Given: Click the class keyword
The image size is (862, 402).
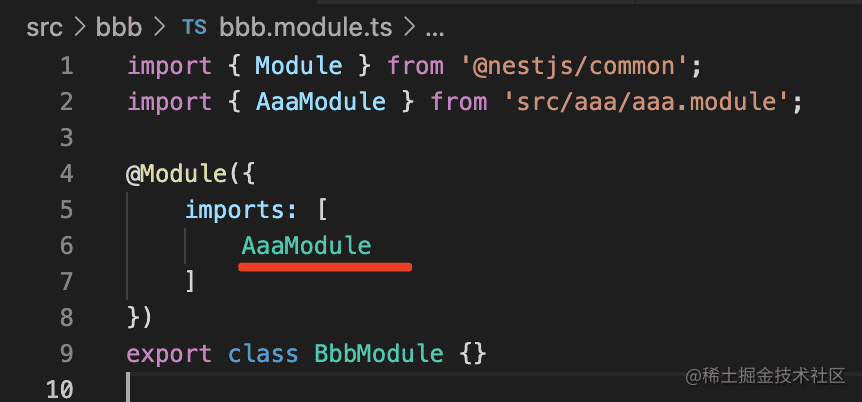Looking at the screenshot, I should point(263,353).
